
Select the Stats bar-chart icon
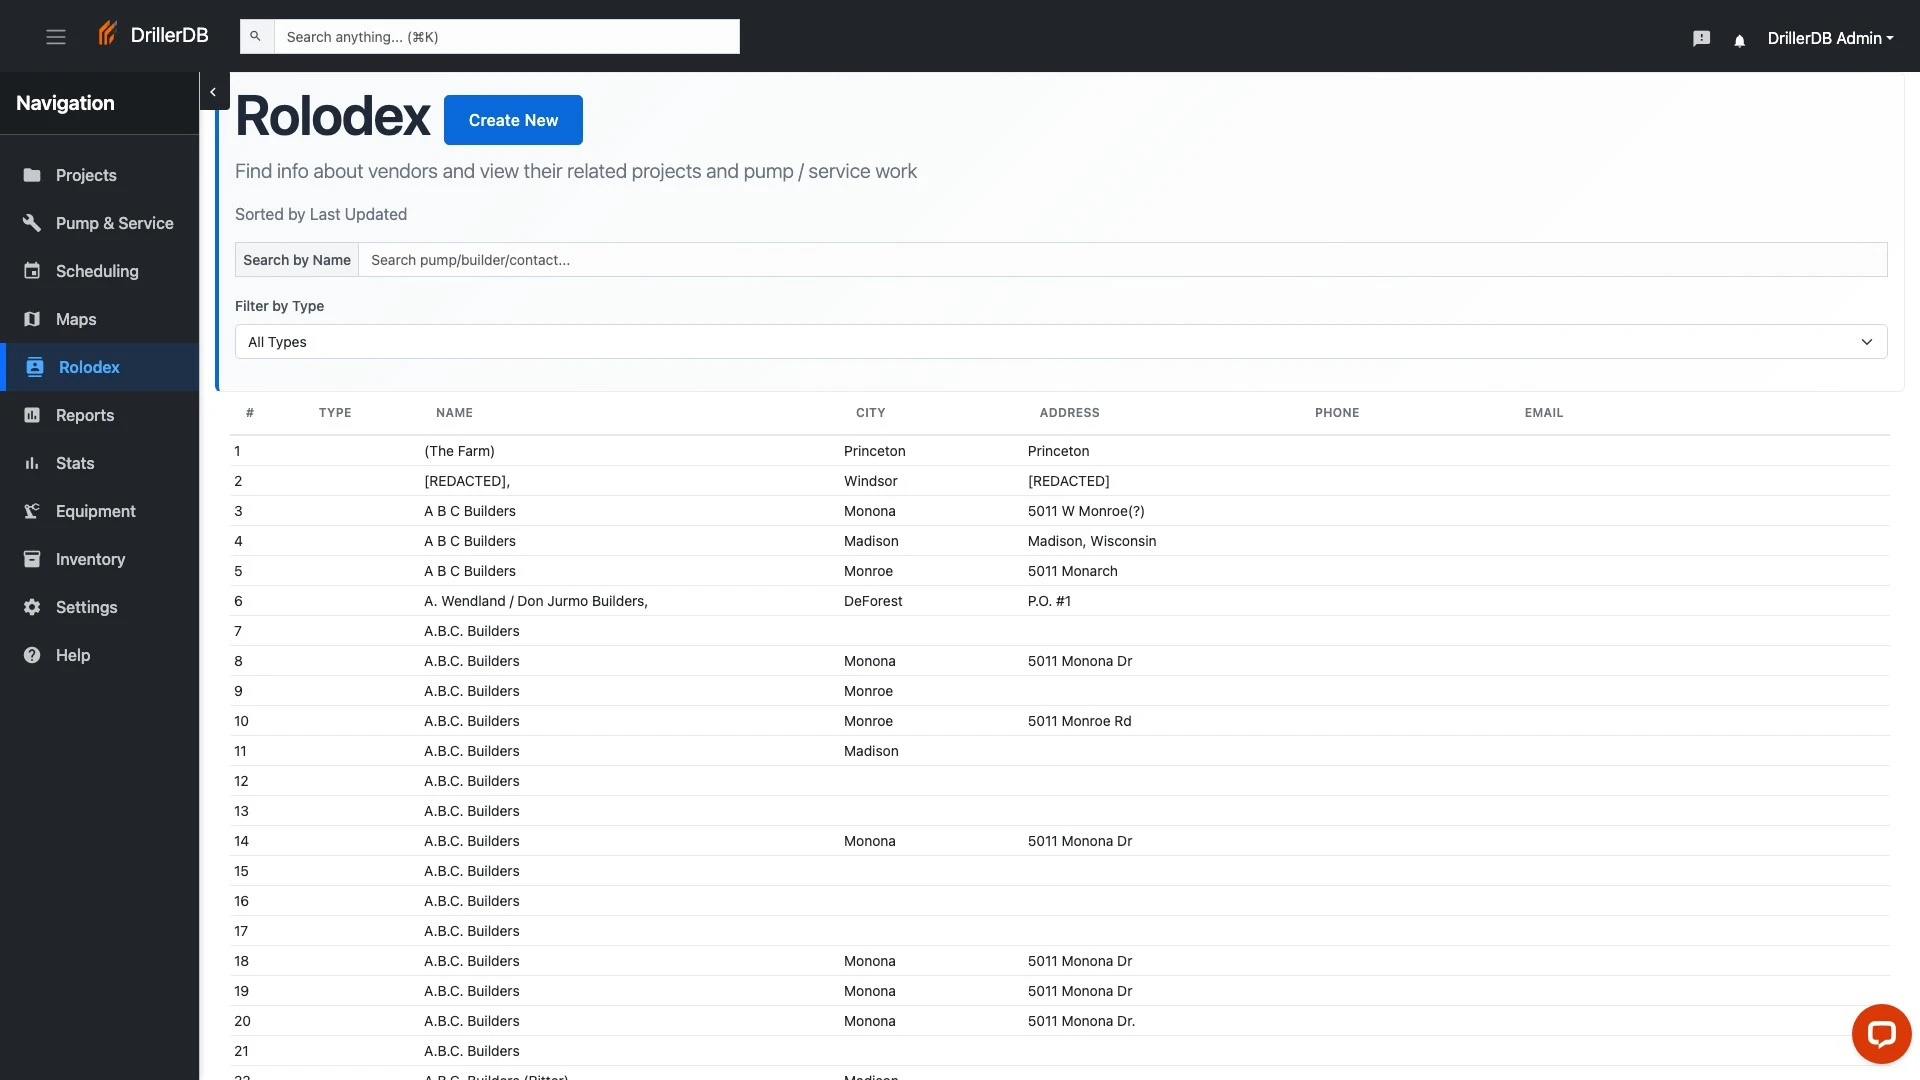(x=31, y=463)
